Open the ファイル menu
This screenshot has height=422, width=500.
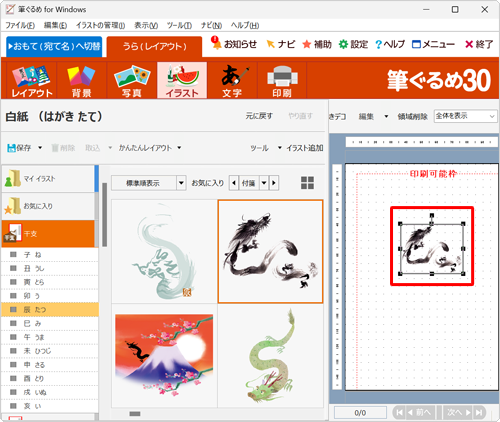point(20,25)
